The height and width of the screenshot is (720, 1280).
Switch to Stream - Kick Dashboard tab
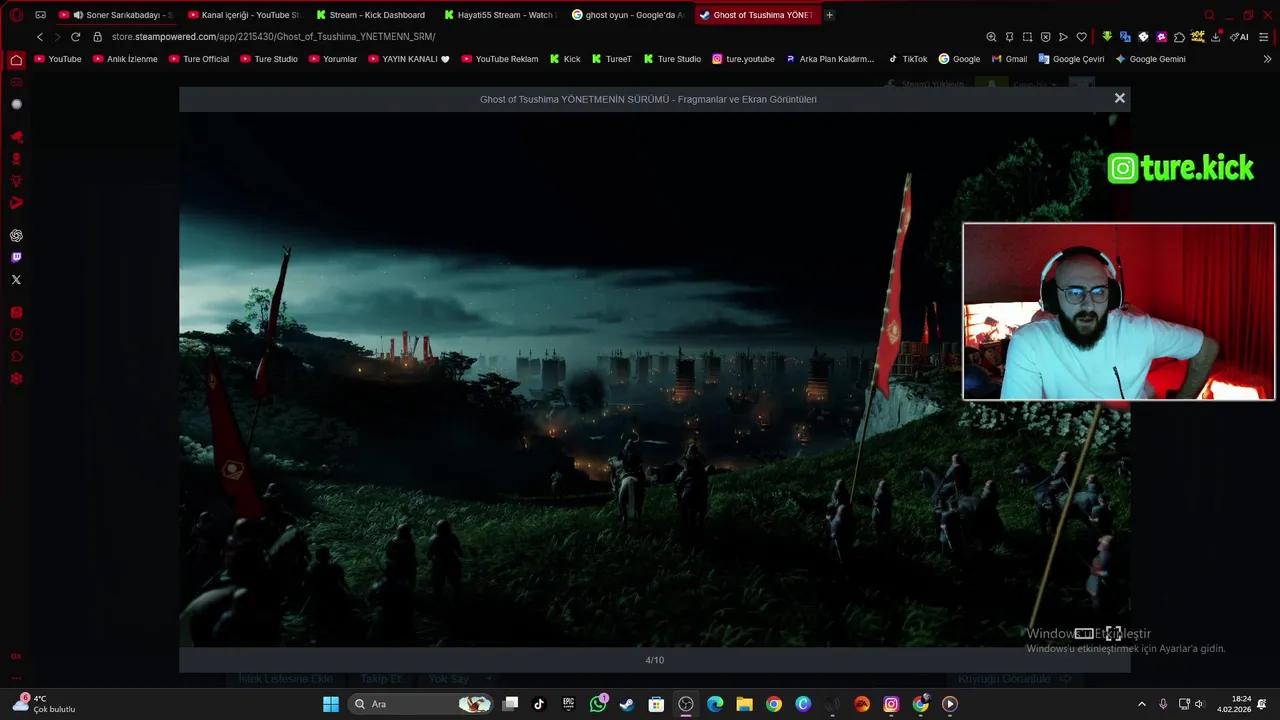(371, 15)
